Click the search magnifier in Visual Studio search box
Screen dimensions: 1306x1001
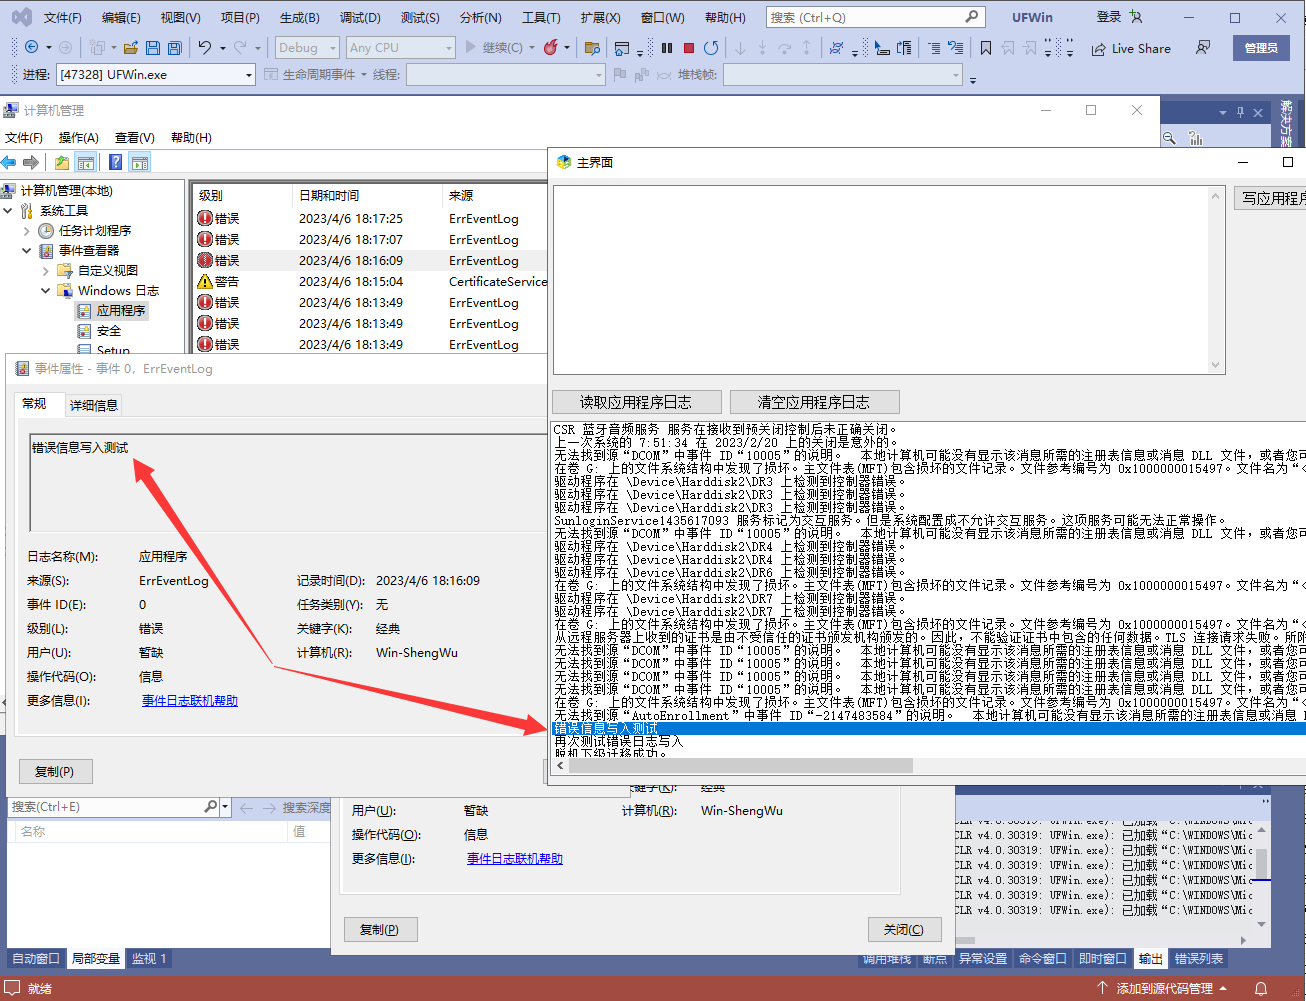pyautogui.click(x=971, y=17)
